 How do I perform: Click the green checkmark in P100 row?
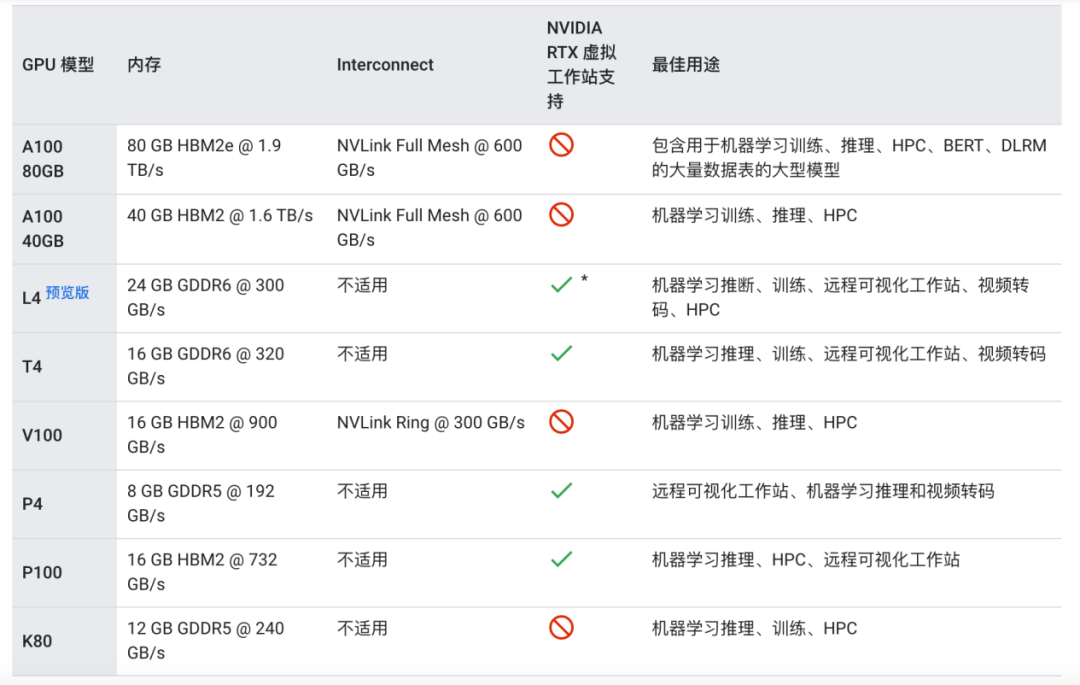[561, 559]
